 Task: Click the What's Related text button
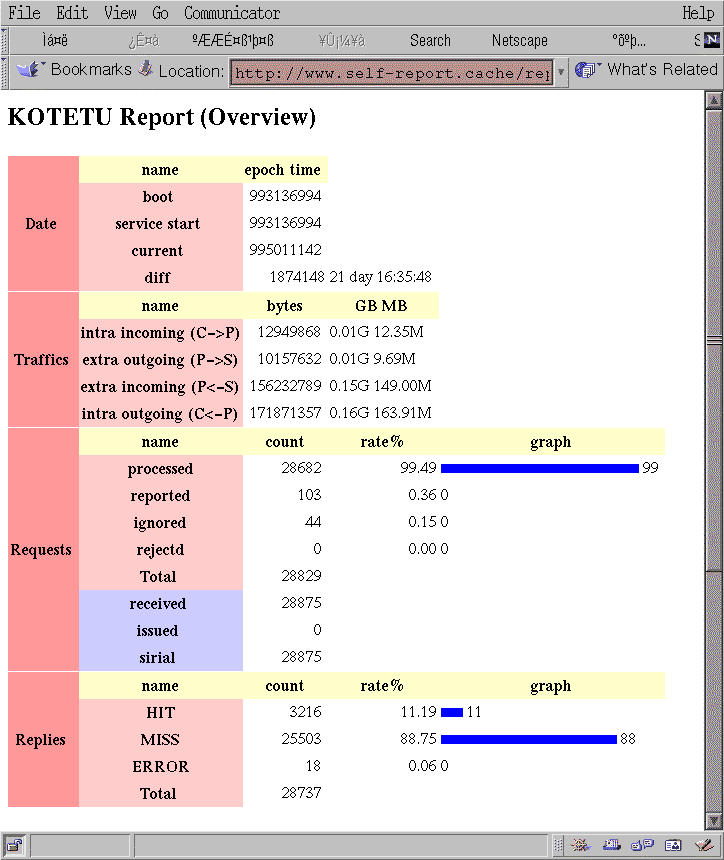tap(662, 70)
